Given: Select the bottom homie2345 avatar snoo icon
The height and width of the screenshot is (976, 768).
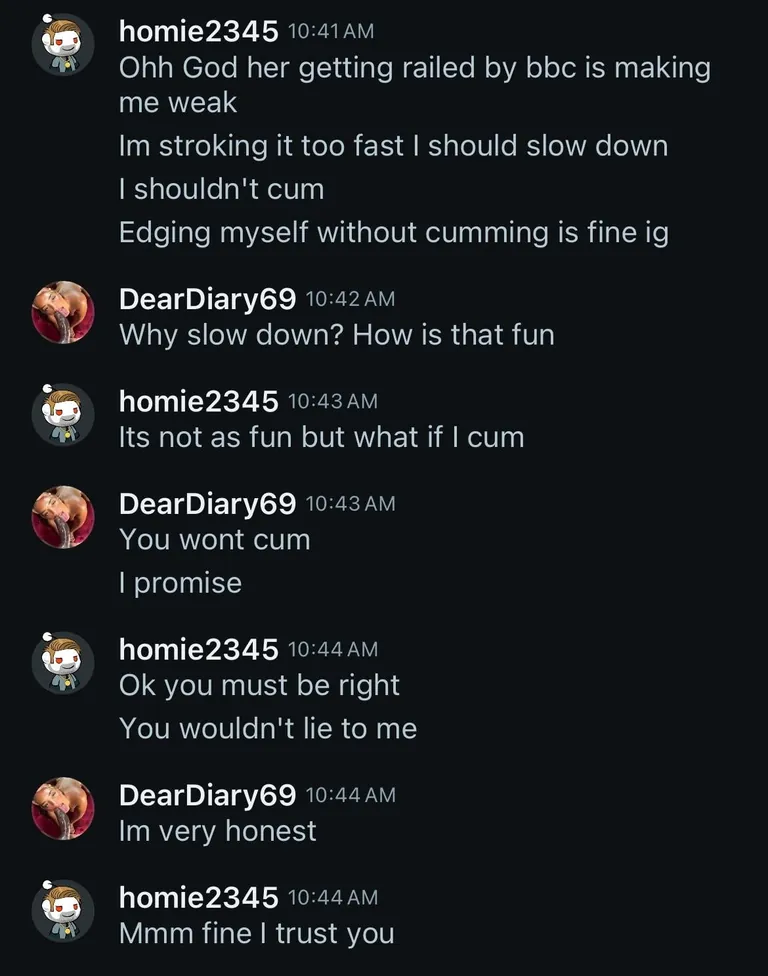Looking at the screenshot, I should tap(63, 910).
